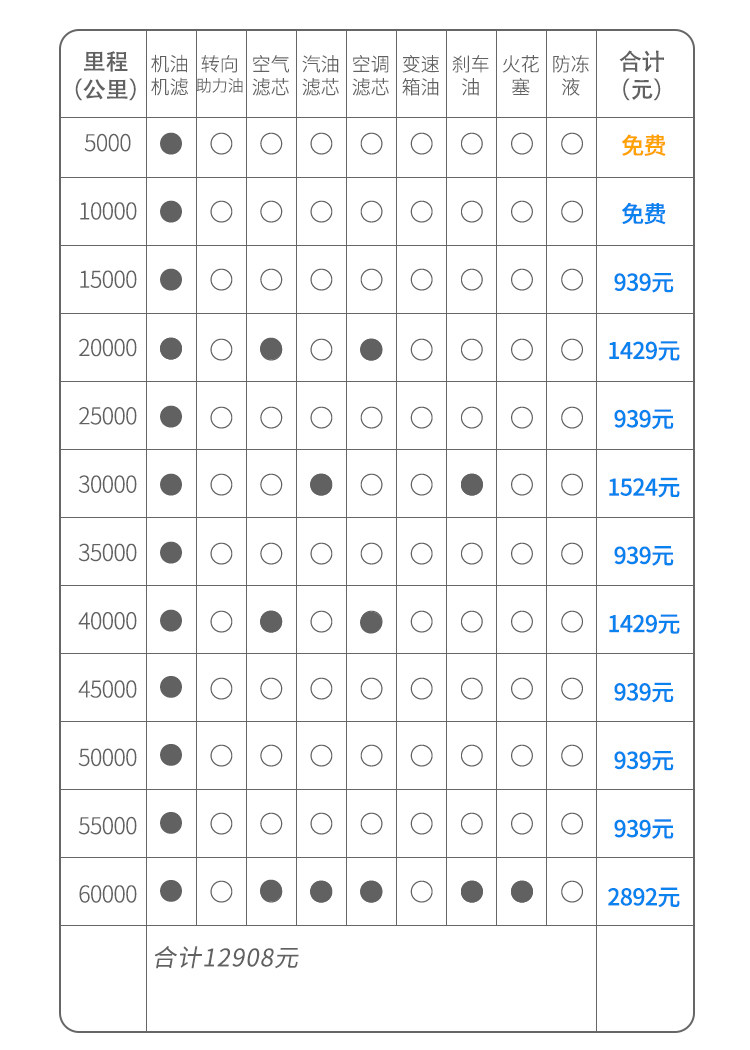Click the filled 刹车油 dot in the 60000 row
Viewport: 750px width, 1050px height.
[471, 891]
